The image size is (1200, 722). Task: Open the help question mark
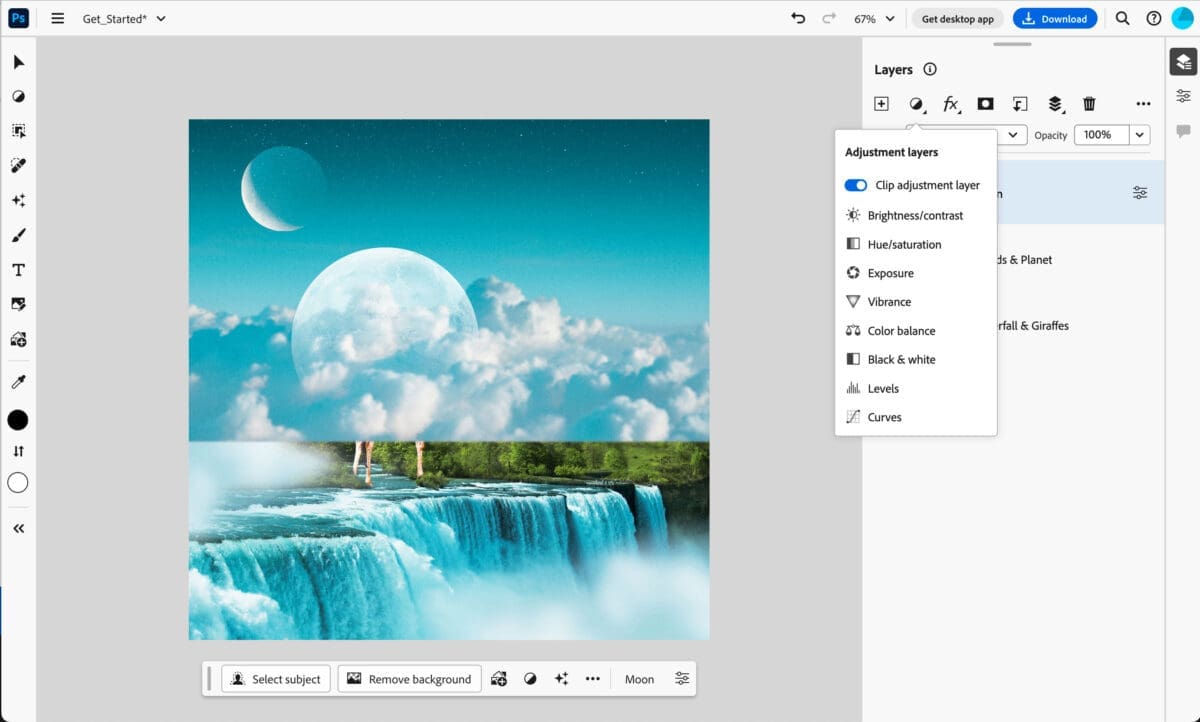(1153, 18)
